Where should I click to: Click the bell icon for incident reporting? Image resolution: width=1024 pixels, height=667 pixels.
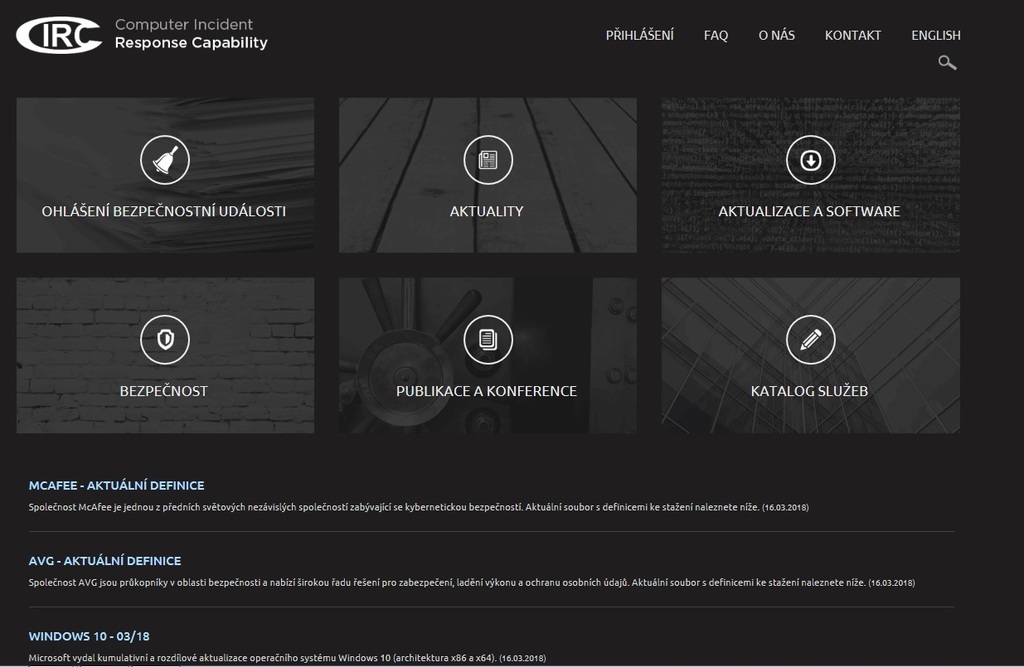(x=165, y=160)
